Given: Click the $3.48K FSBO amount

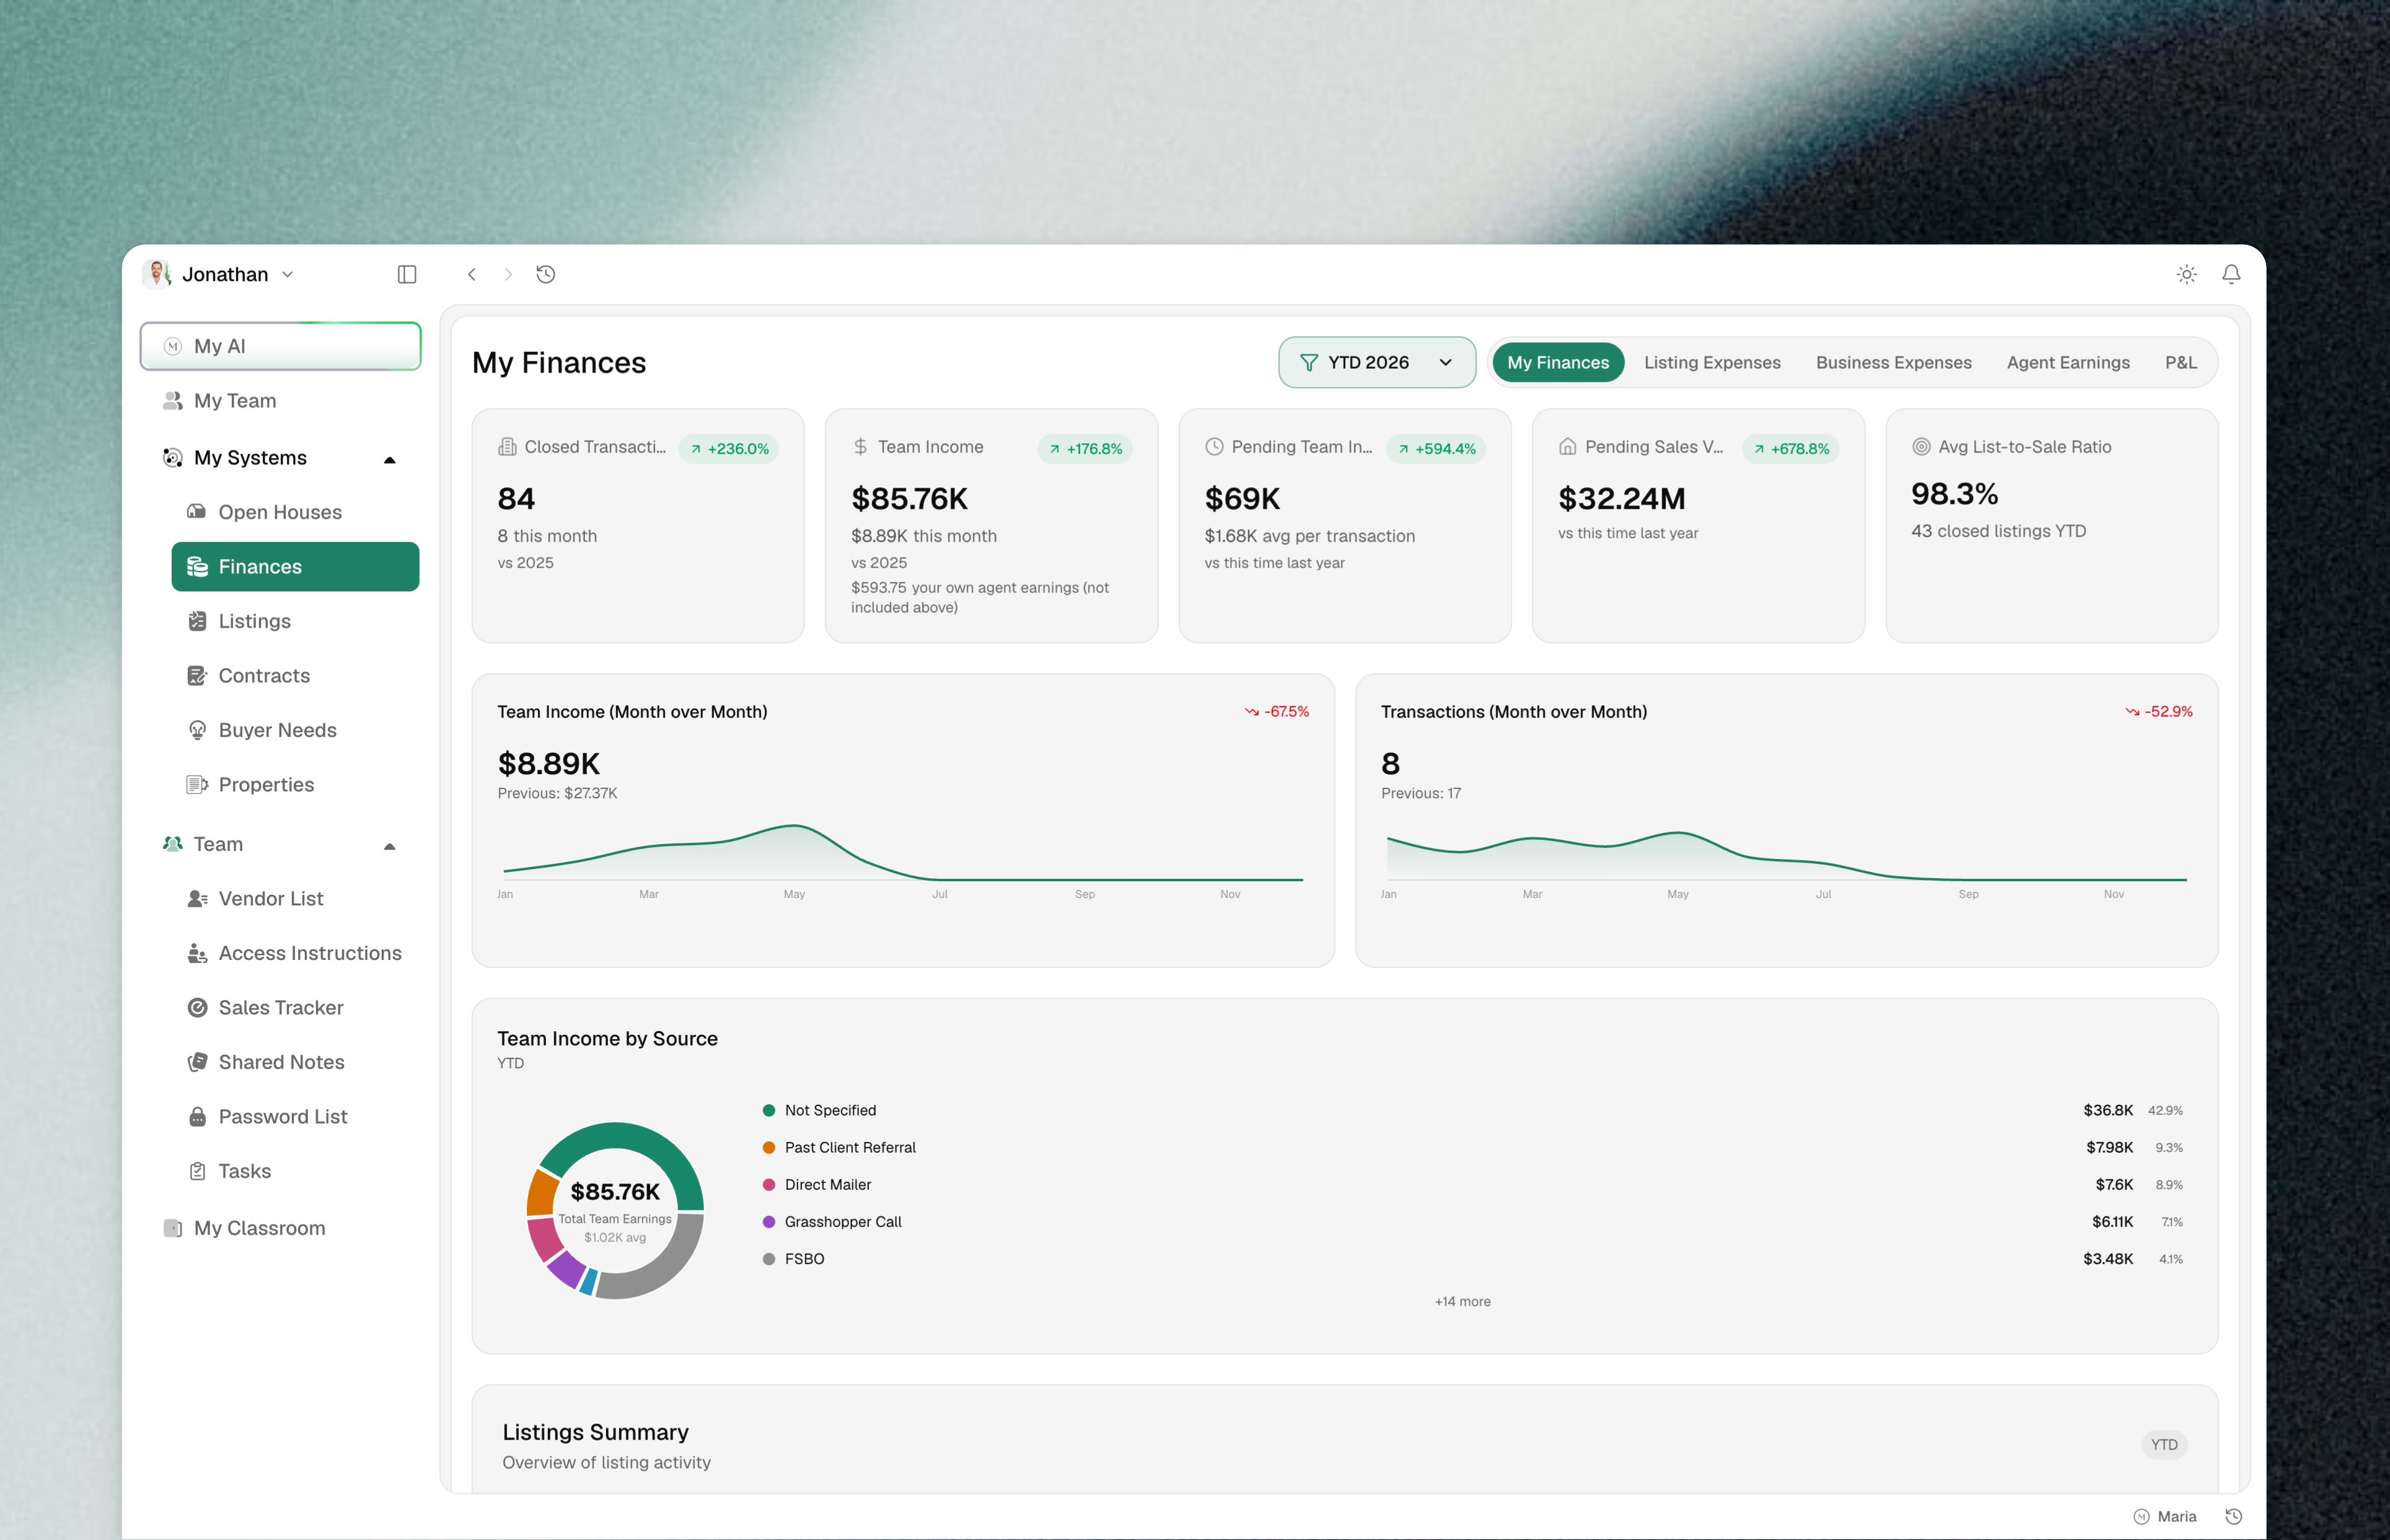Looking at the screenshot, I should click(x=2108, y=1259).
